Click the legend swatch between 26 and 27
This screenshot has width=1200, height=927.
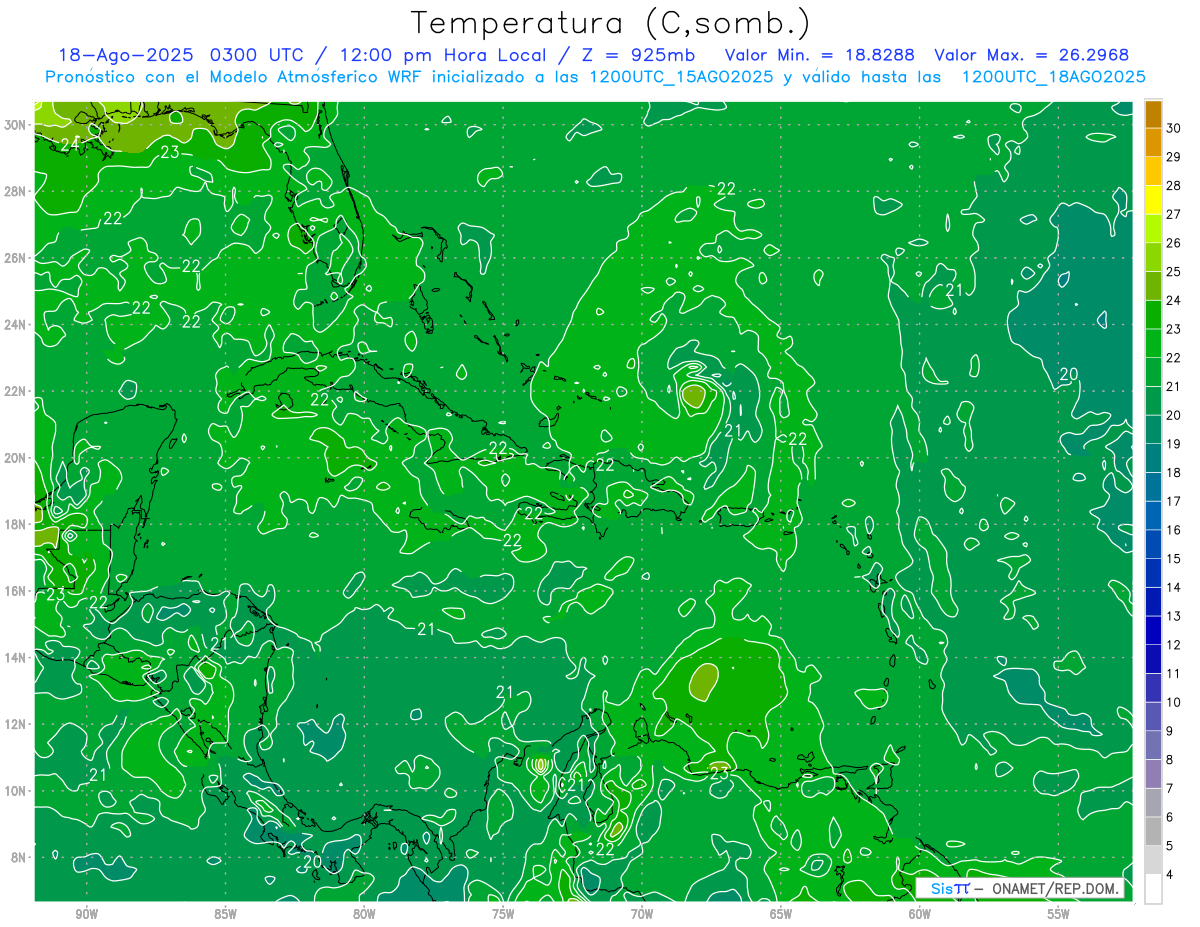(x=1153, y=229)
